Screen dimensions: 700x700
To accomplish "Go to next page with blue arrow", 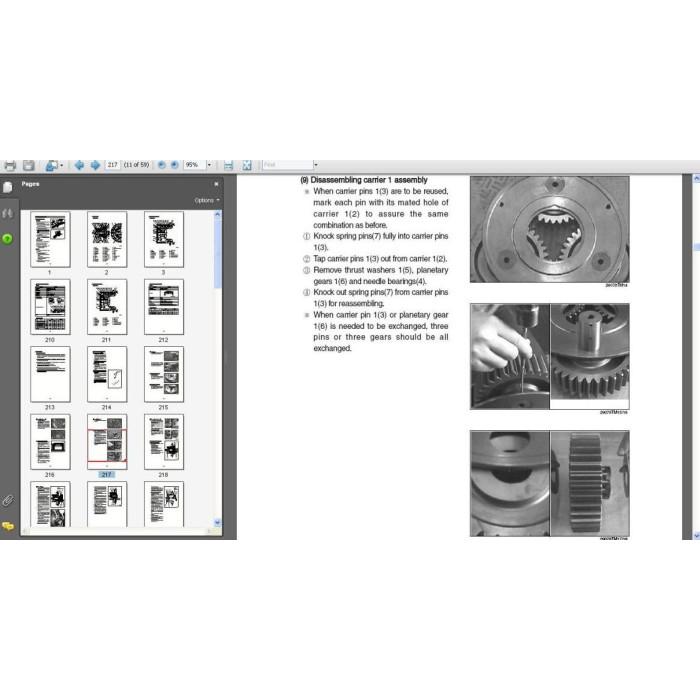I will pos(95,165).
